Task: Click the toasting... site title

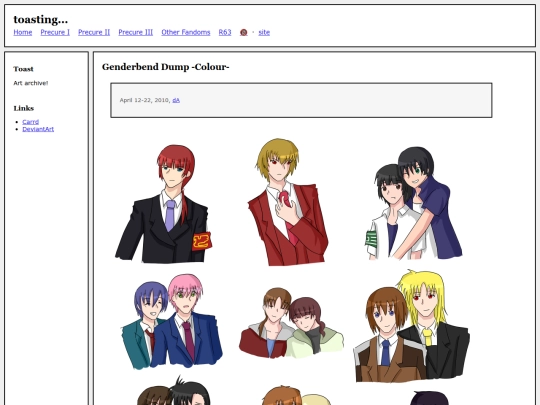Action: (41, 19)
